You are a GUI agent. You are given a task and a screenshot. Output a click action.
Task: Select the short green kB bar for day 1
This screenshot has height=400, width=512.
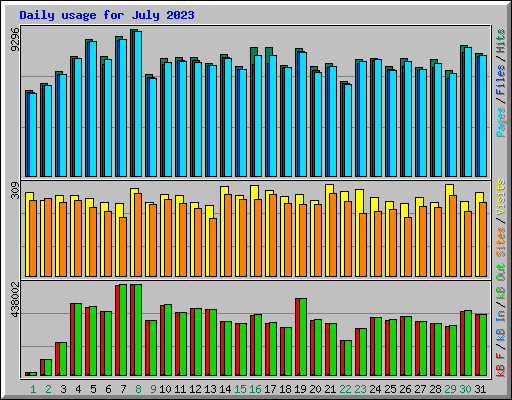(x=33, y=374)
